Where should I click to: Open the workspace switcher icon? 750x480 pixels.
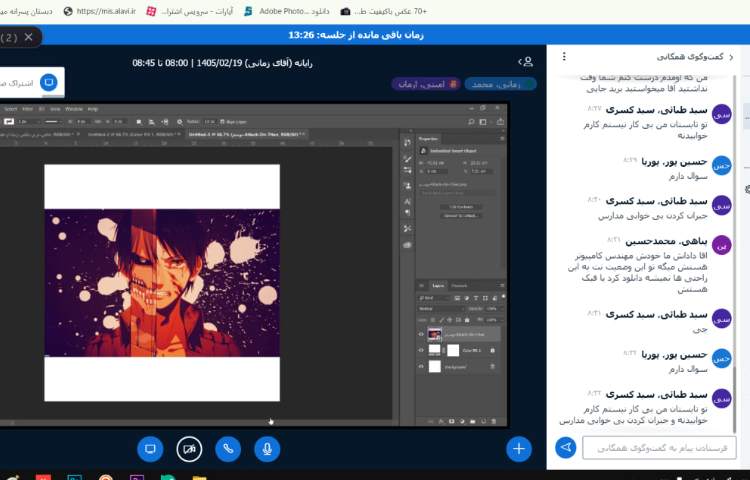pos(485,122)
